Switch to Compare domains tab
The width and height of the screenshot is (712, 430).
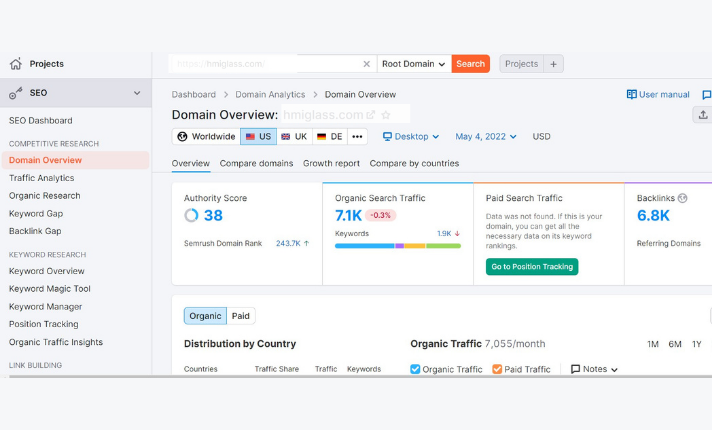256,163
